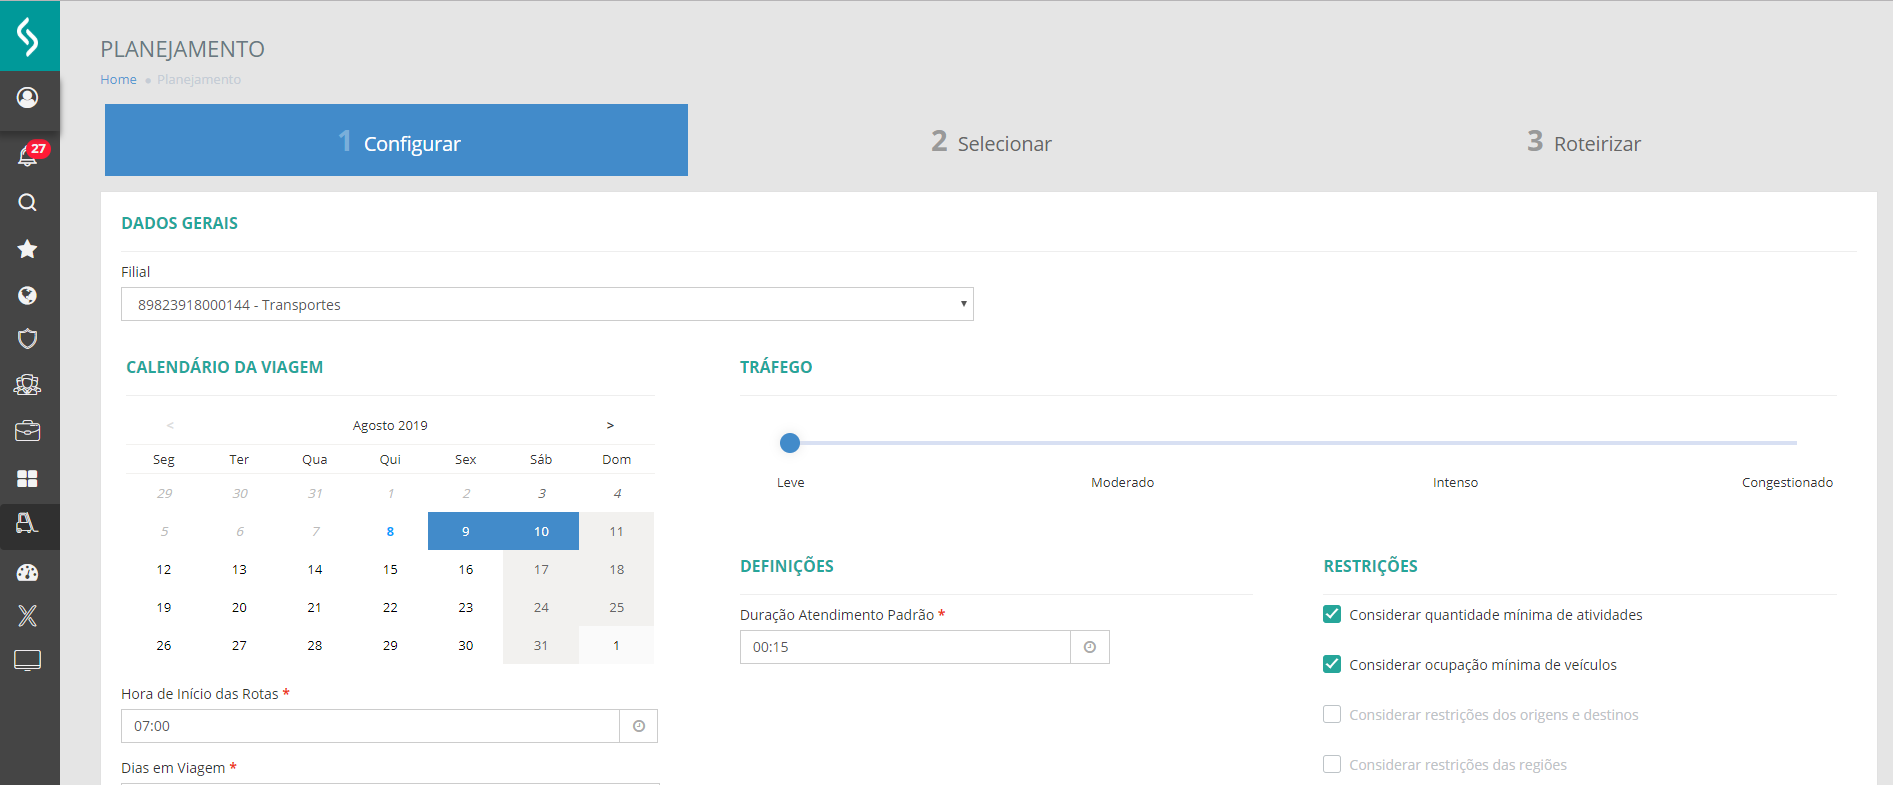Select August 8 in the calendar

(390, 531)
